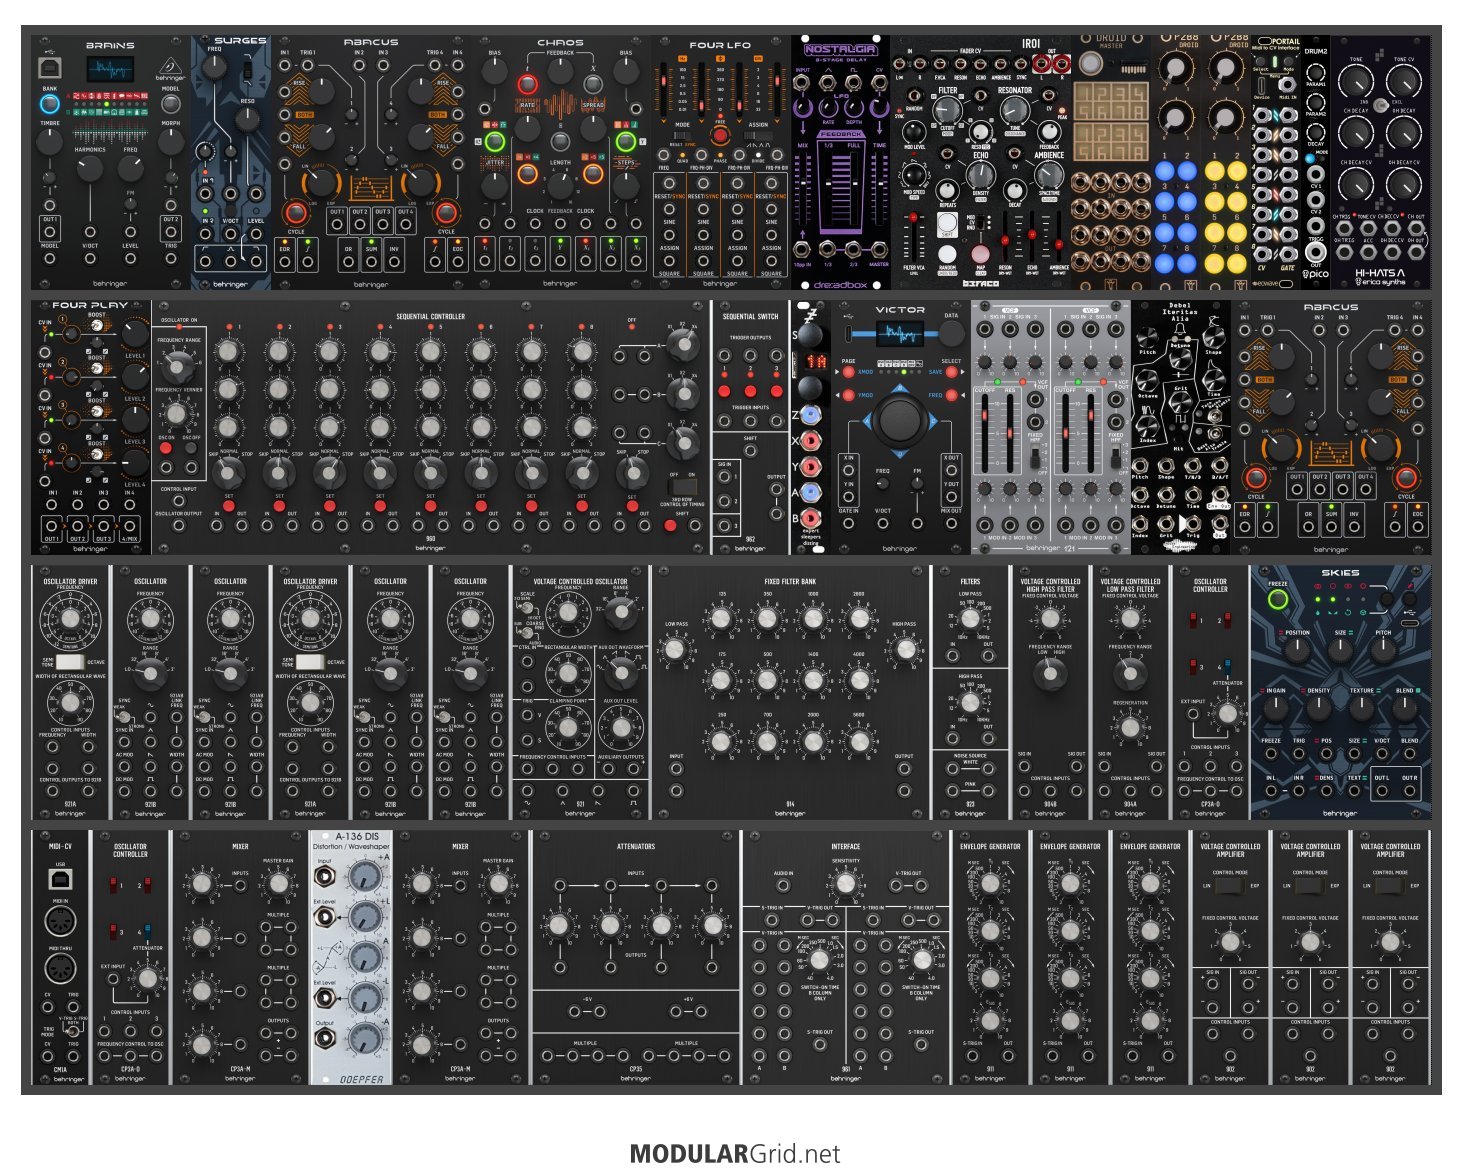
Task: Click the waveform display on Brains
Action: point(110,70)
